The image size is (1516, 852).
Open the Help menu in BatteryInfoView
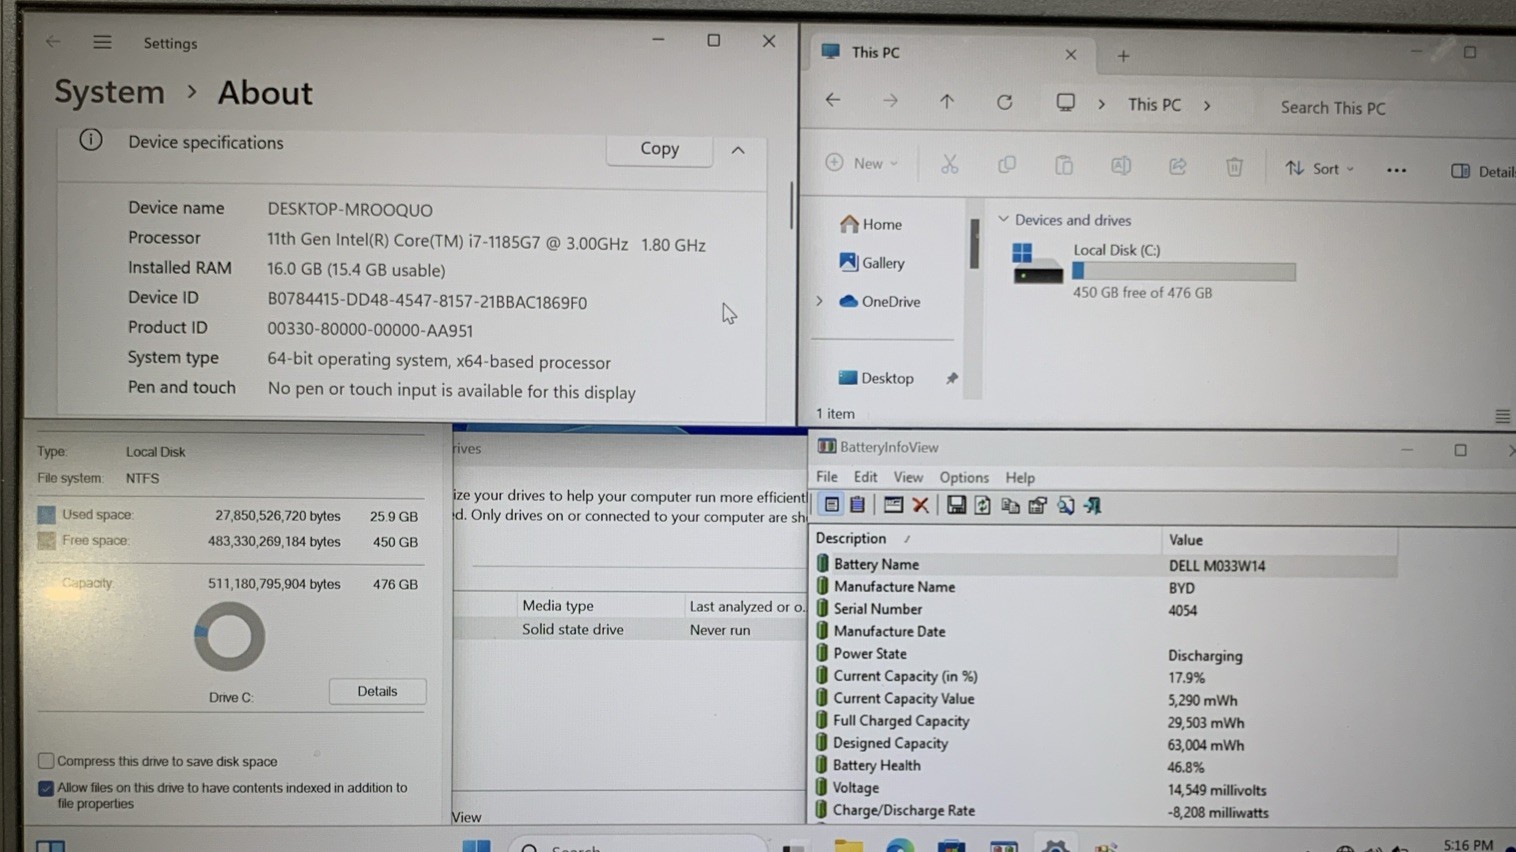pos(1020,478)
